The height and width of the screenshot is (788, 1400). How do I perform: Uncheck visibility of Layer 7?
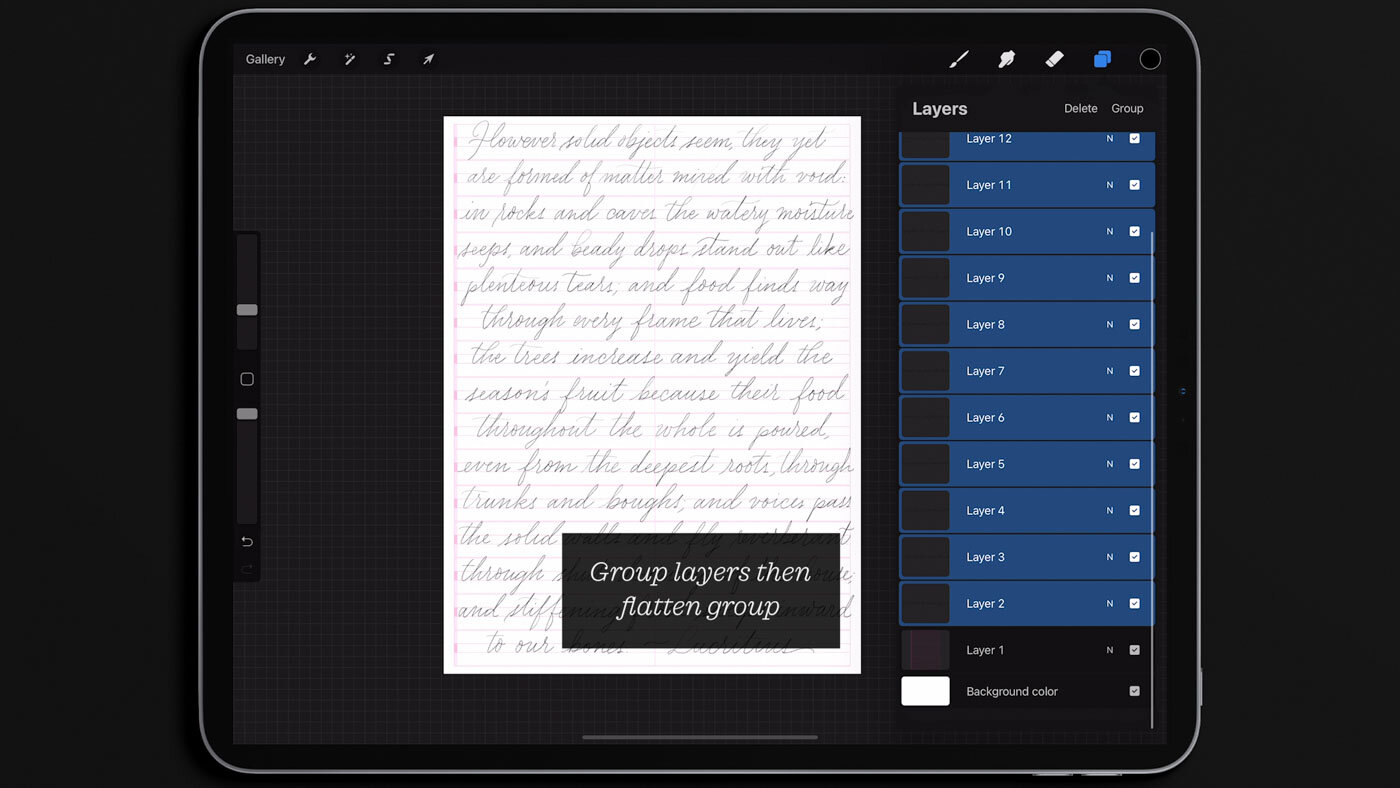[1134, 371]
